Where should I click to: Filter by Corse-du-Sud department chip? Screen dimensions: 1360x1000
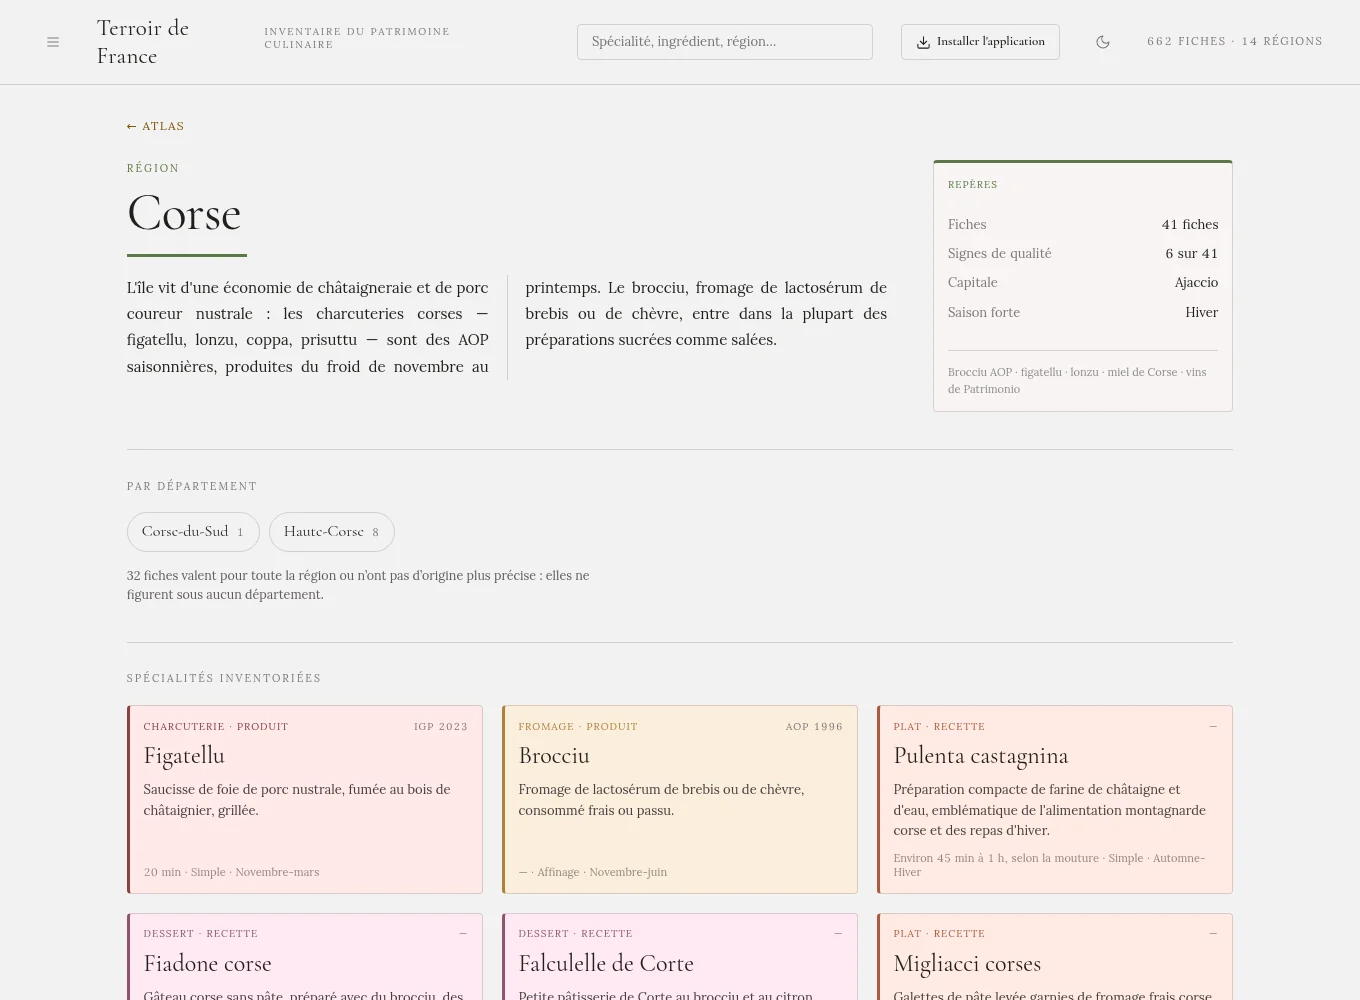tap(193, 532)
